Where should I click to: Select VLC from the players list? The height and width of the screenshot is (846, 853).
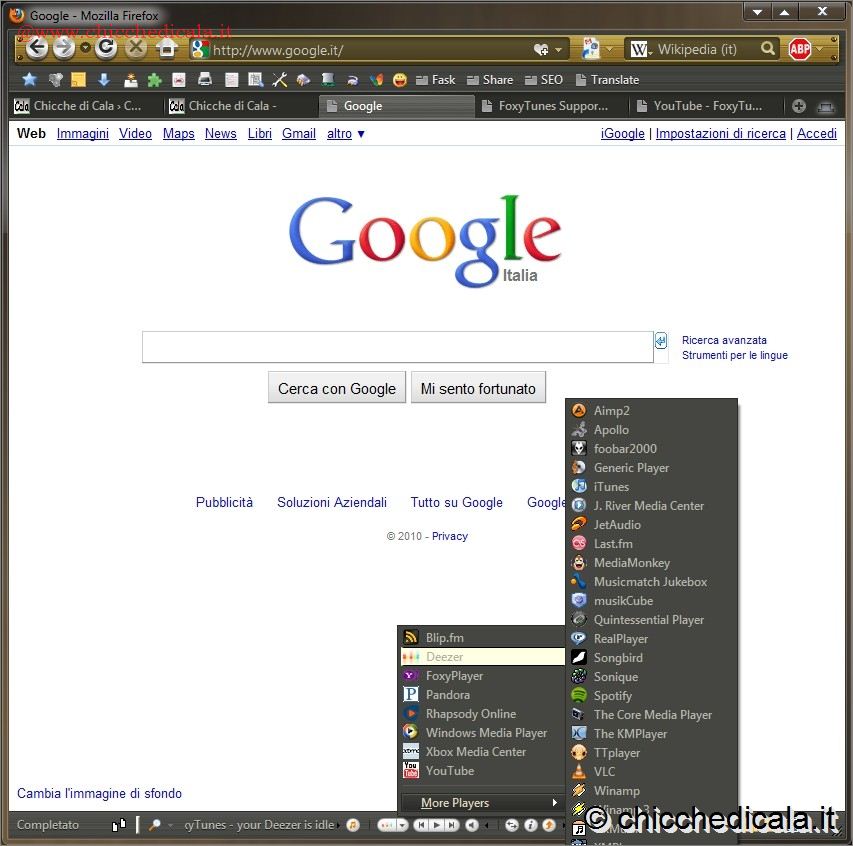604,772
